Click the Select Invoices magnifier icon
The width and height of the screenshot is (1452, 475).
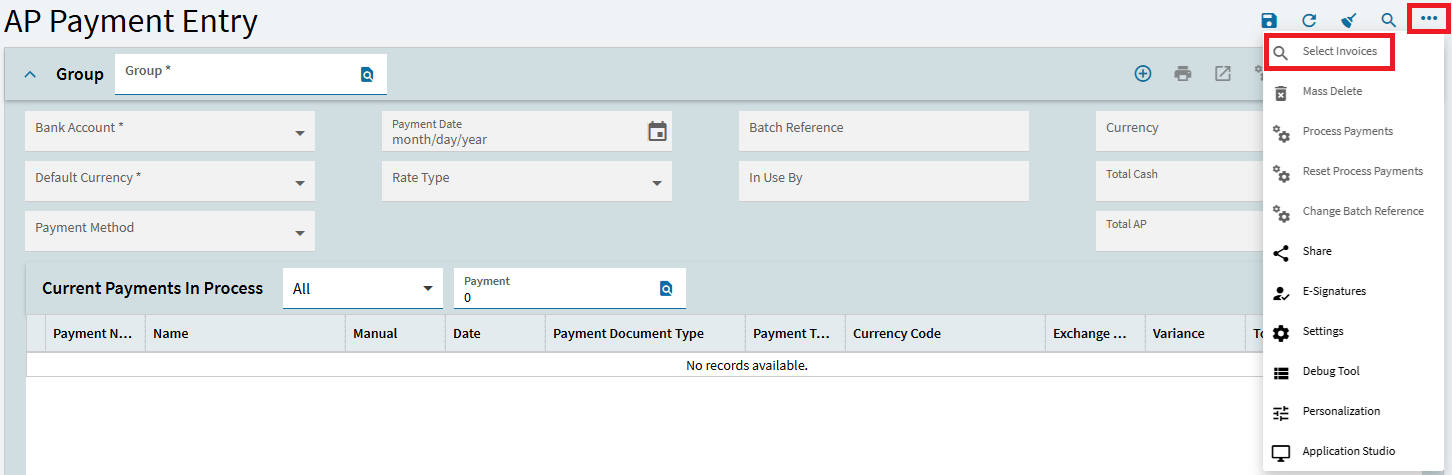point(1281,52)
